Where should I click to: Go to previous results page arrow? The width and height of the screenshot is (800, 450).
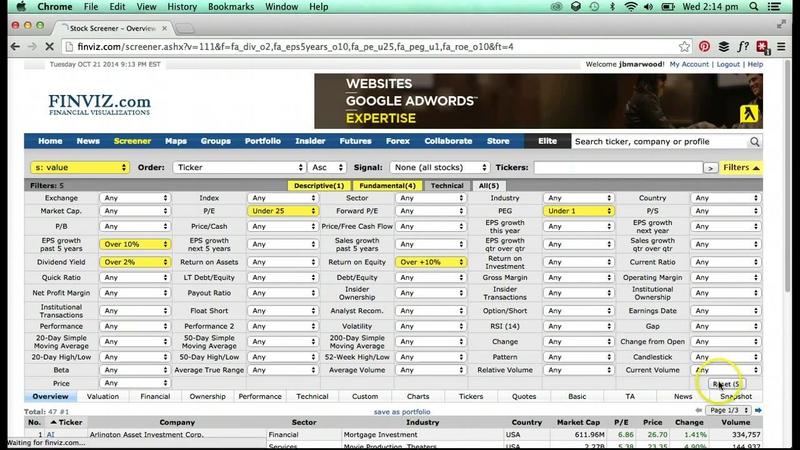[x=698, y=410]
